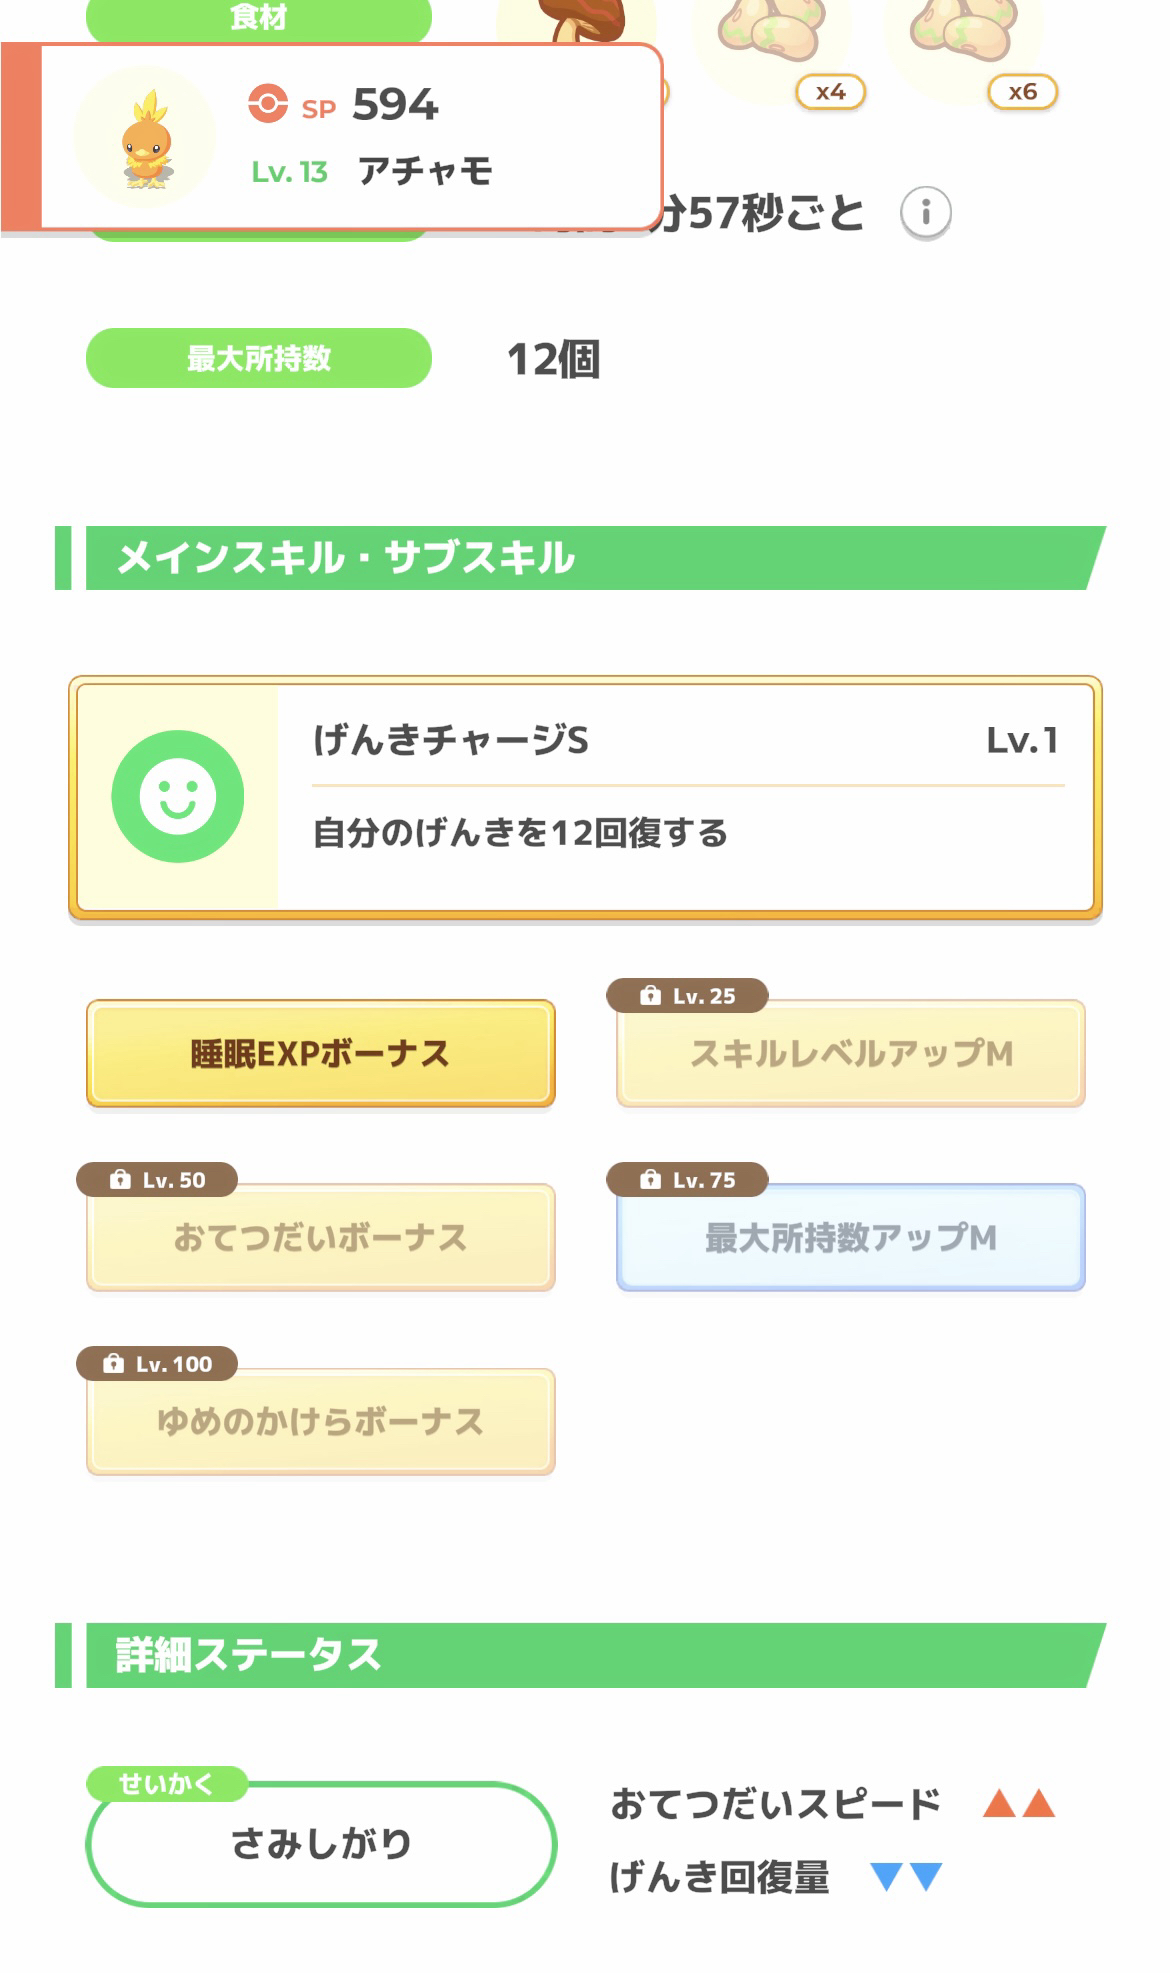Tap the lock icon on Lv. 100 badge
1170x1973 pixels.
point(114,1364)
